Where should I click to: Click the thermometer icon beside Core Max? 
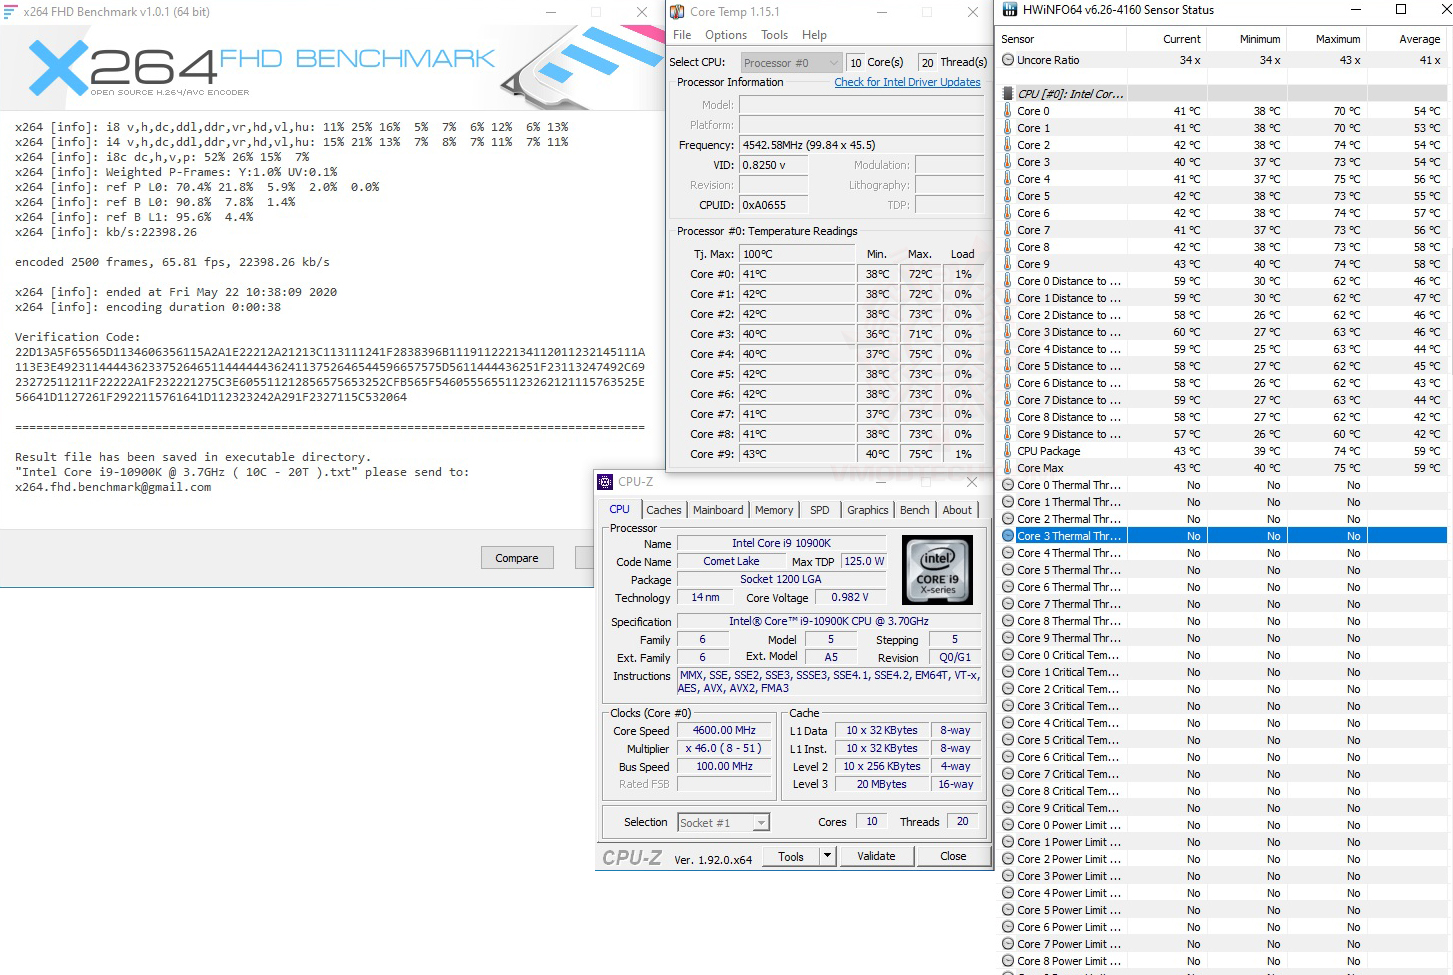point(1008,468)
